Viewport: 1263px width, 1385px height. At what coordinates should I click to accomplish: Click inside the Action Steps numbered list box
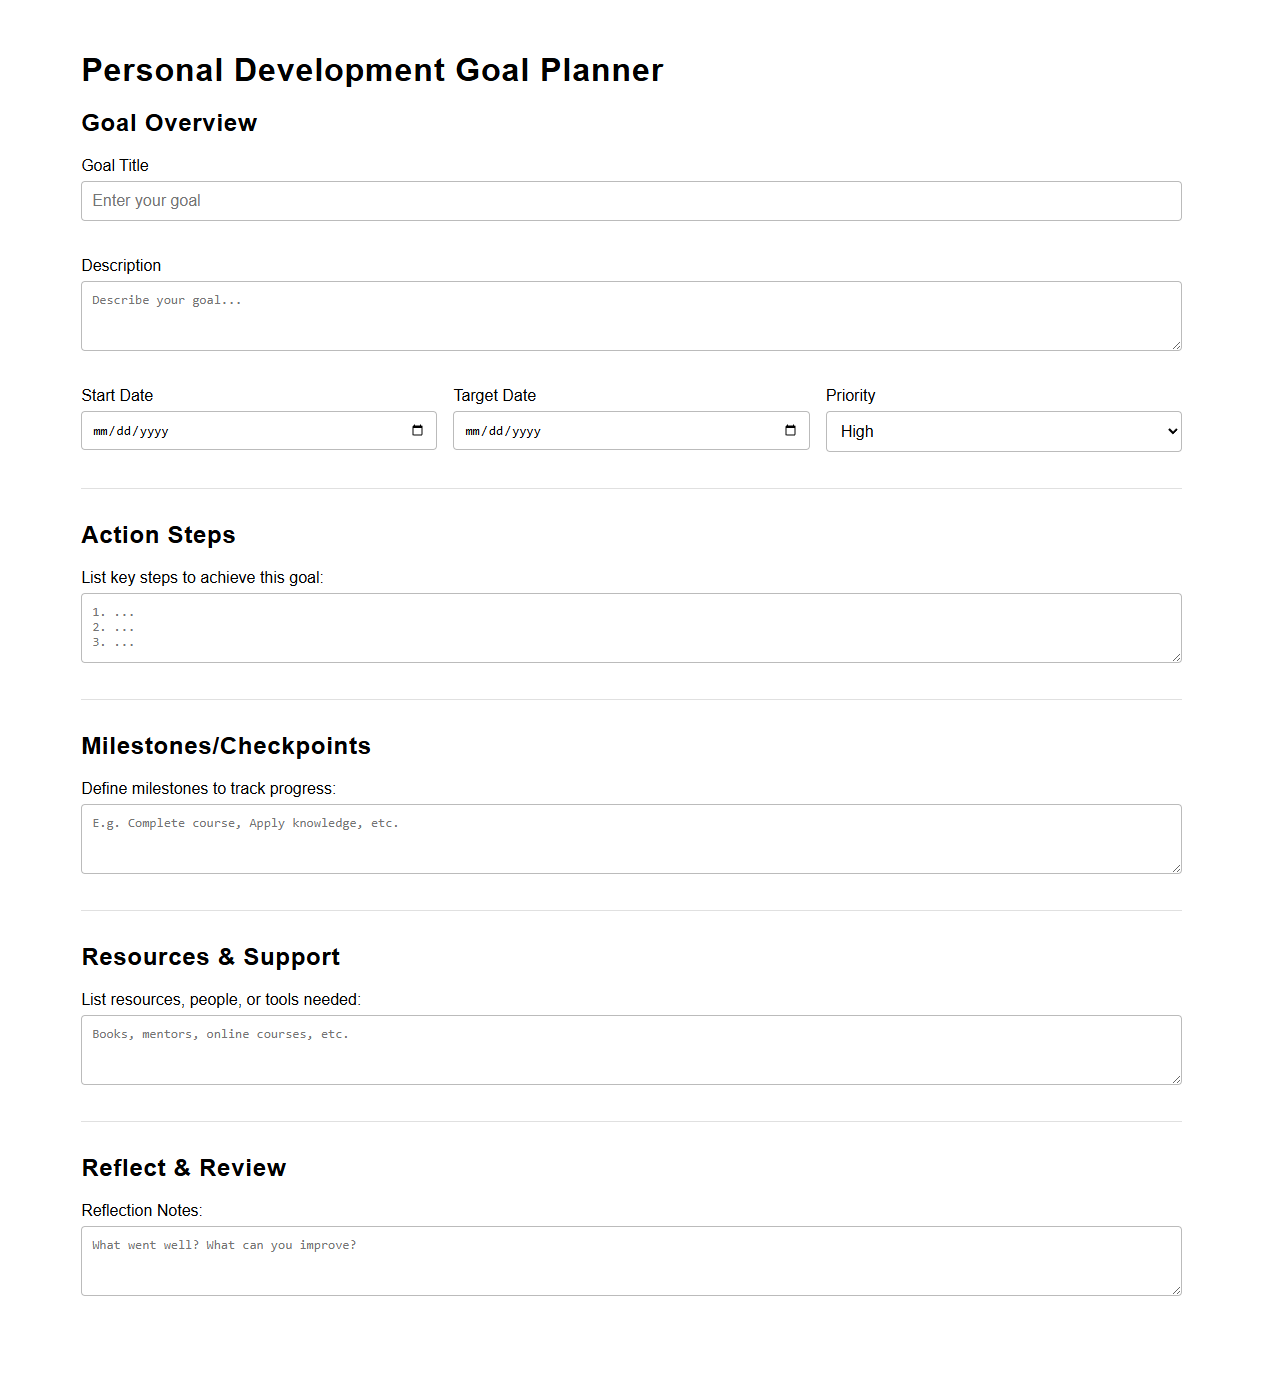(631, 627)
